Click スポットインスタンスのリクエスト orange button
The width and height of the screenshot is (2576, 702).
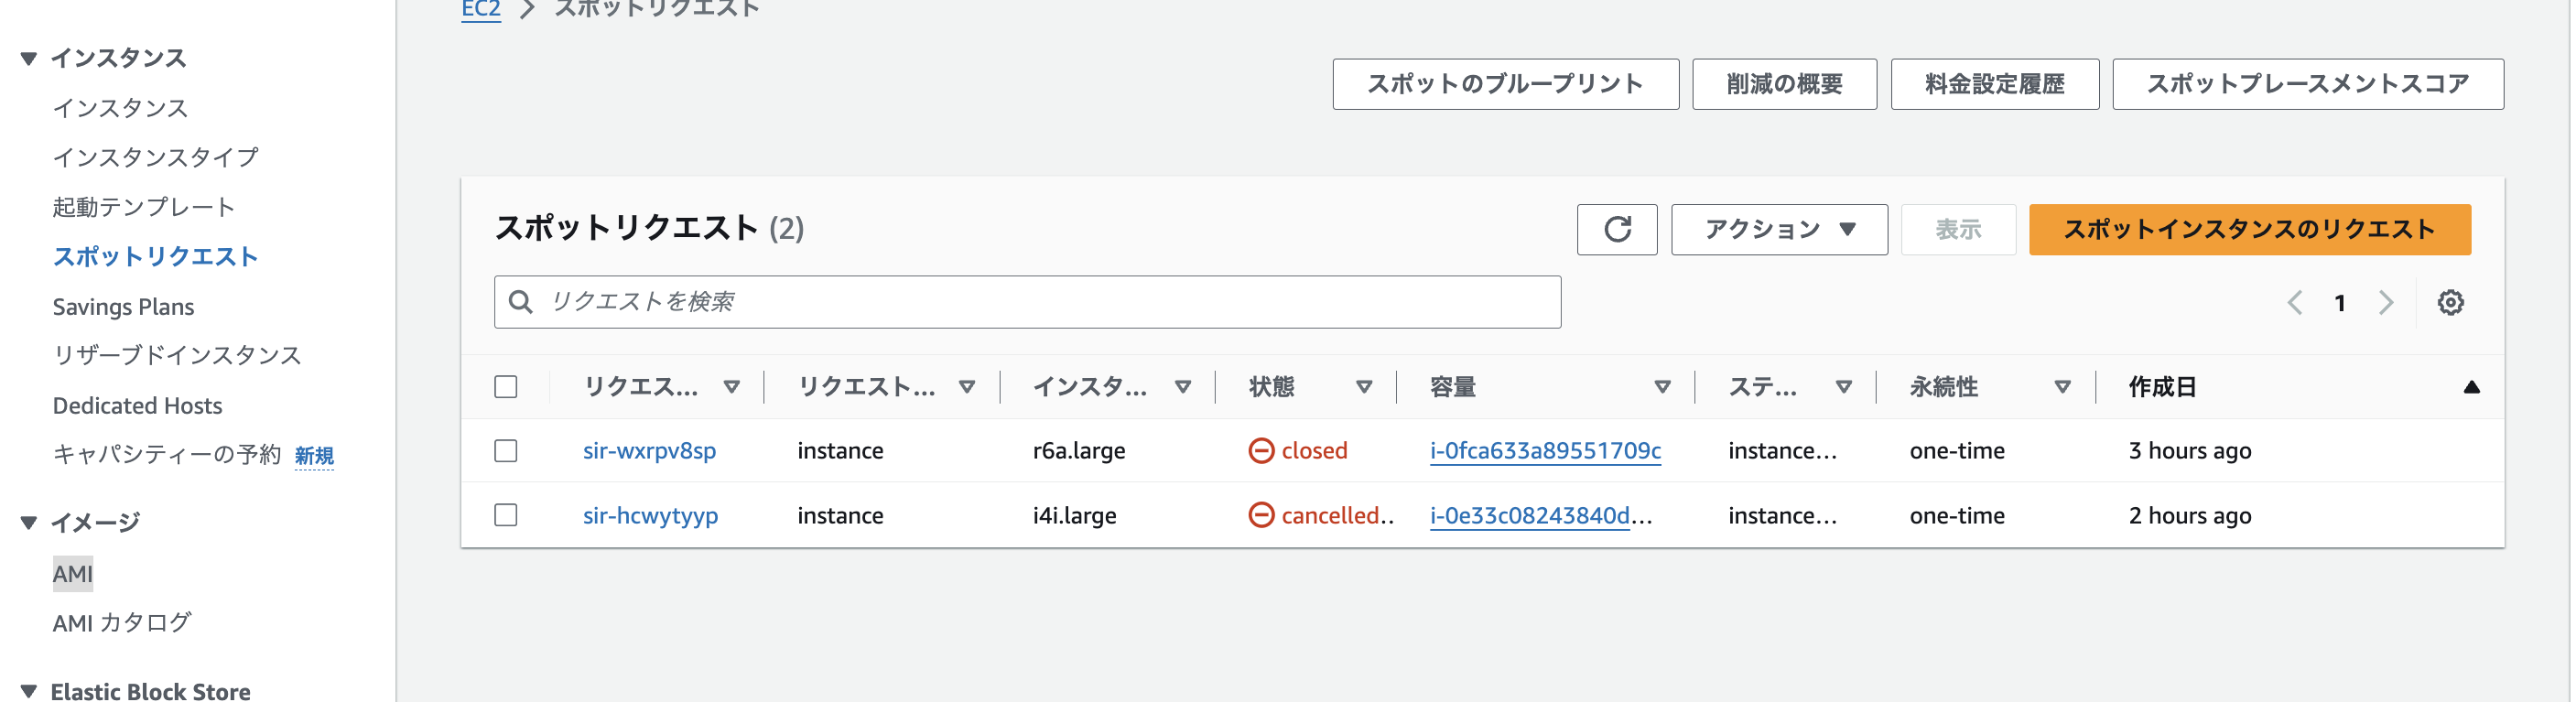click(x=2249, y=229)
